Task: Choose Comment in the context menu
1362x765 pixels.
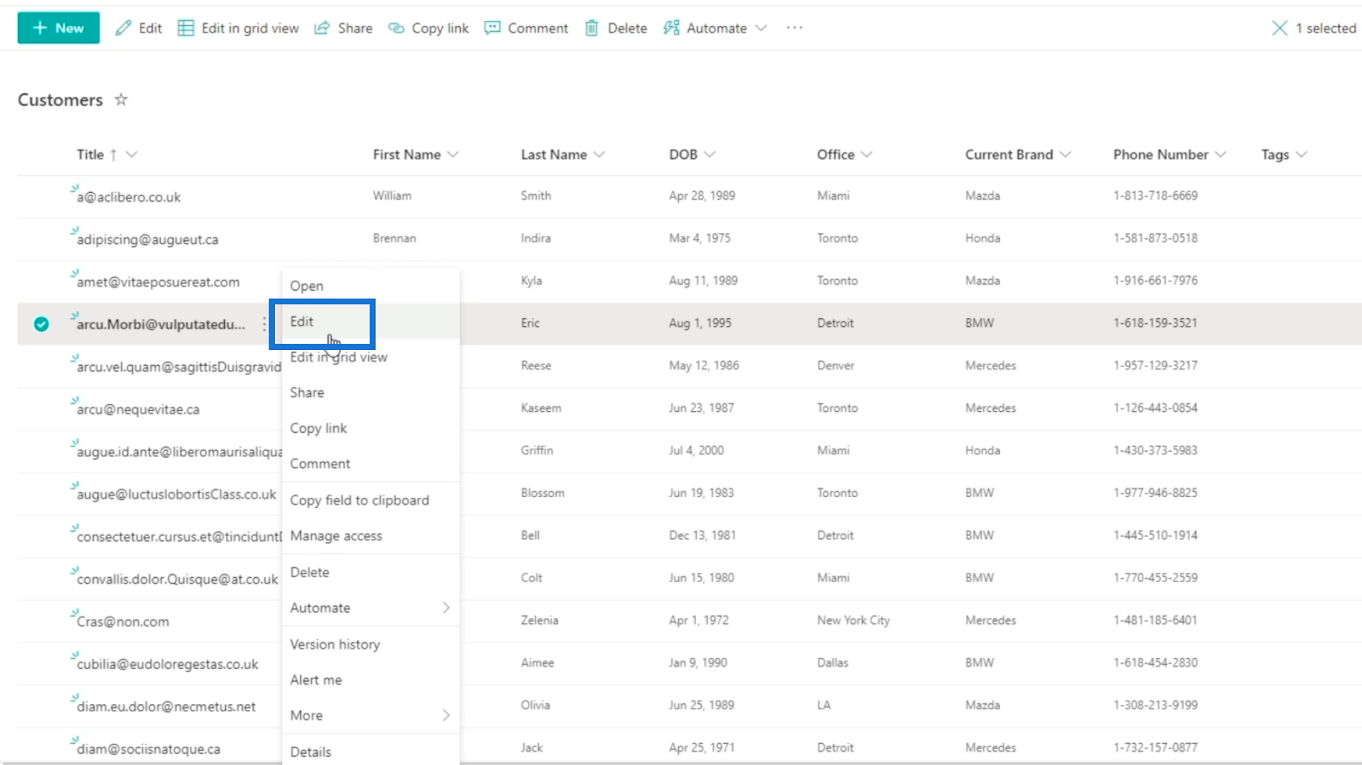Action: (x=370, y=464)
